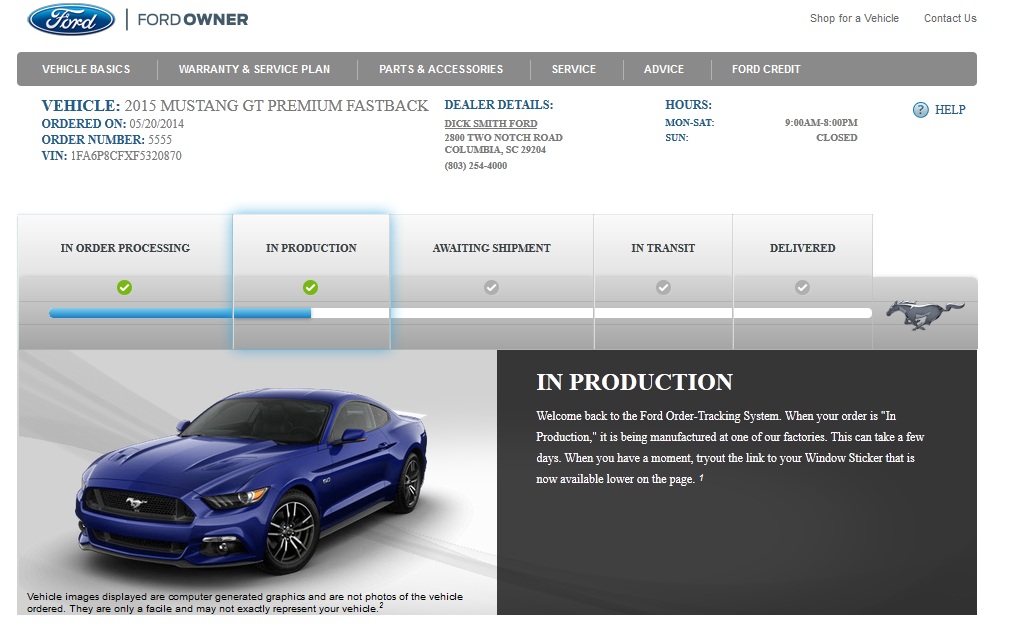Click the order number 5555
Screen dimensions: 1019x635
pyautogui.click(x=160, y=140)
